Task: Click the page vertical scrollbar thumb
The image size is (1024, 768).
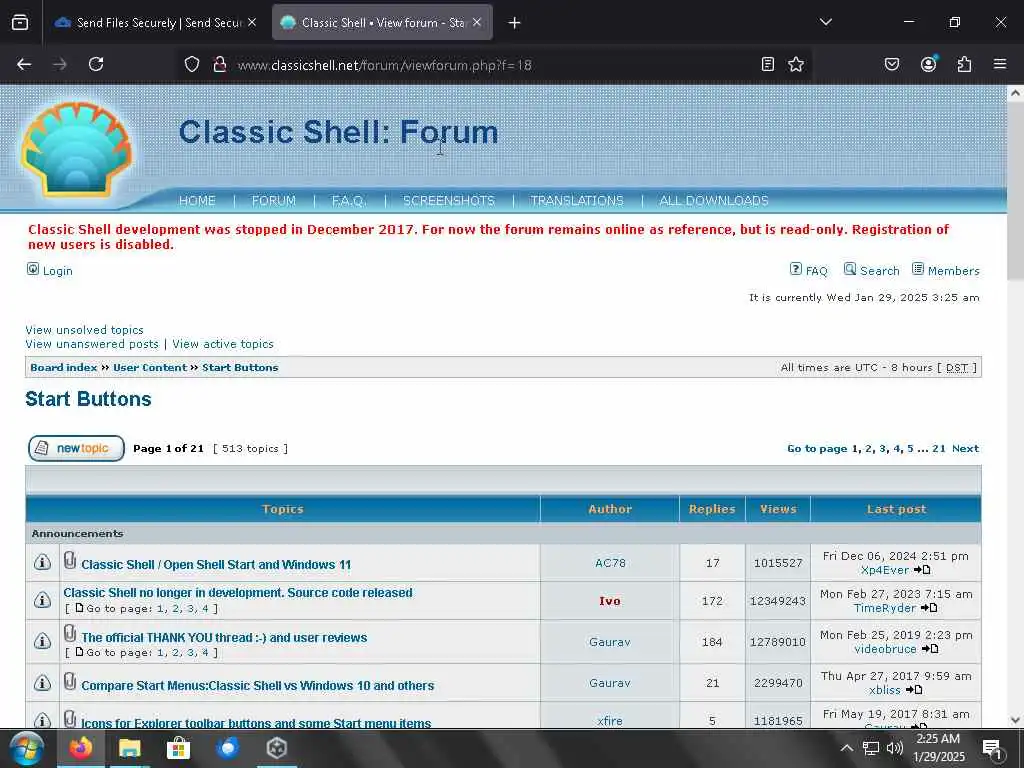Action: tap(1015, 193)
